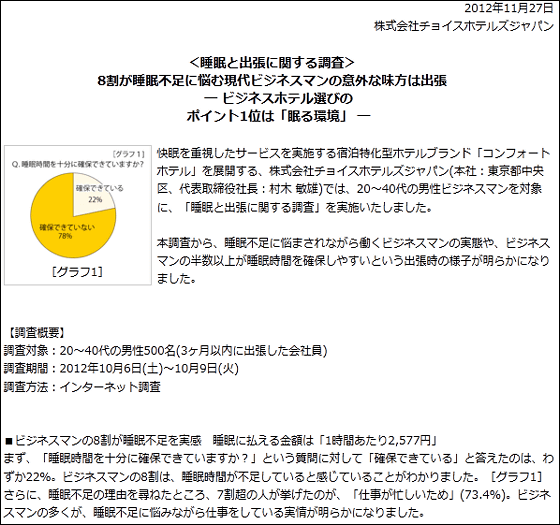Click body line starting まず、「睡眠時間を十分に

click(x=279, y=459)
